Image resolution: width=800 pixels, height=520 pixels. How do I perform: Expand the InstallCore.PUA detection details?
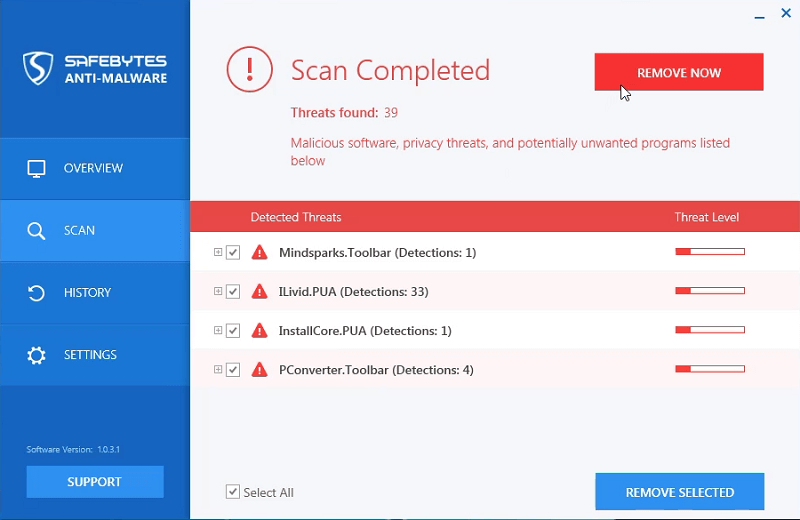coord(218,331)
